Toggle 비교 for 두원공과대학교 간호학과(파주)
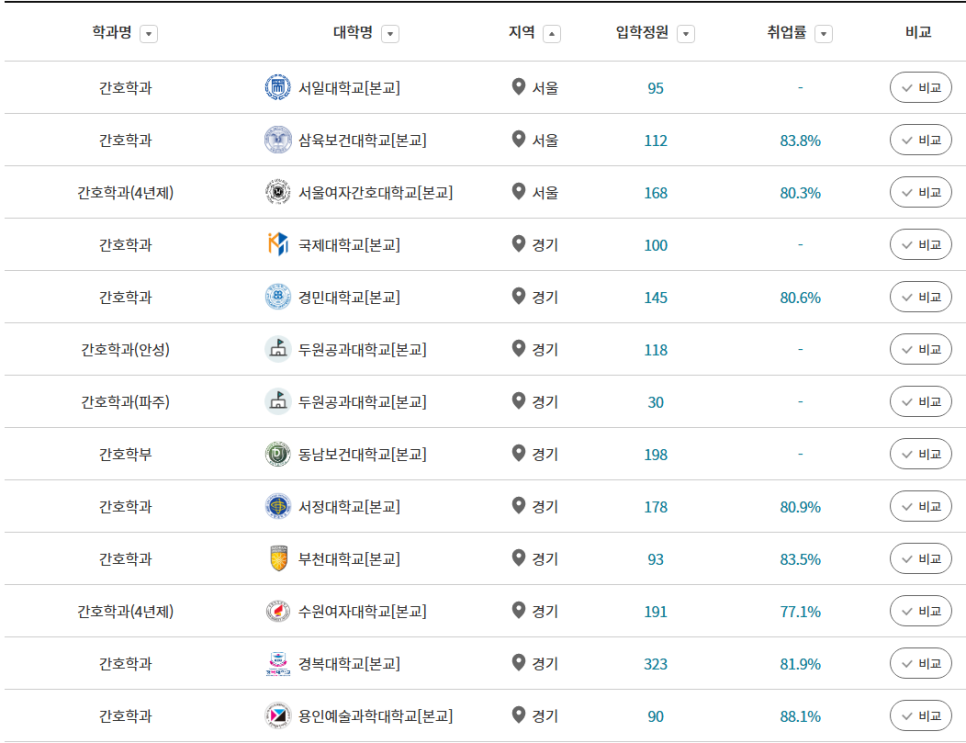Screen dimensions: 966x743 (920, 402)
